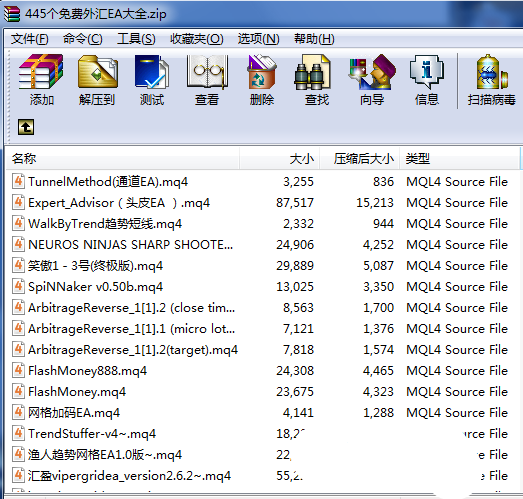The height and width of the screenshot is (499, 523).
Task: Run the 测试 (Test) archive tool
Action: (152, 80)
